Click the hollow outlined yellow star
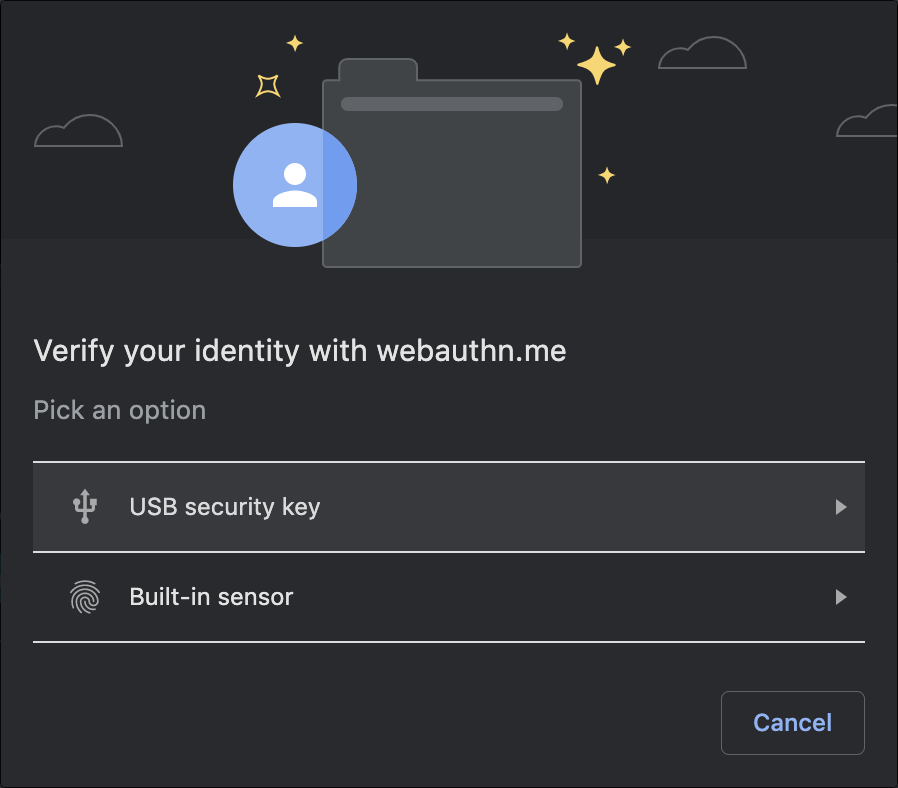Viewport: 898px width, 788px height. [x=267, y=86]
